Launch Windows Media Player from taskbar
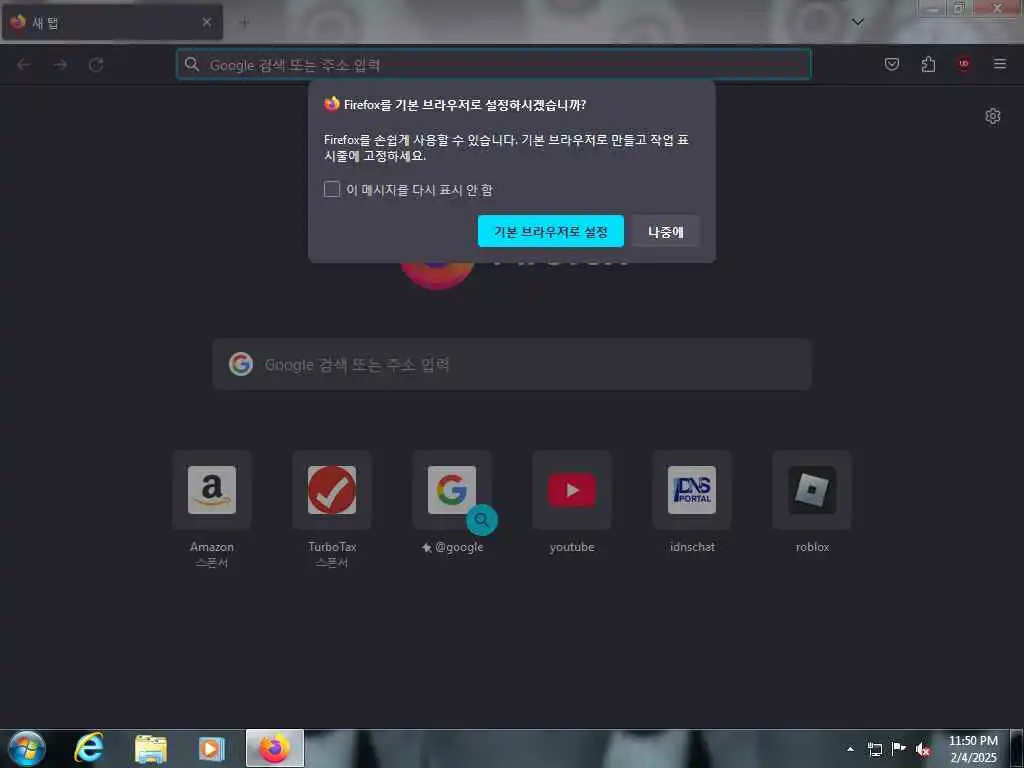This screenshot has width=1024, height=768. point(212,748)
